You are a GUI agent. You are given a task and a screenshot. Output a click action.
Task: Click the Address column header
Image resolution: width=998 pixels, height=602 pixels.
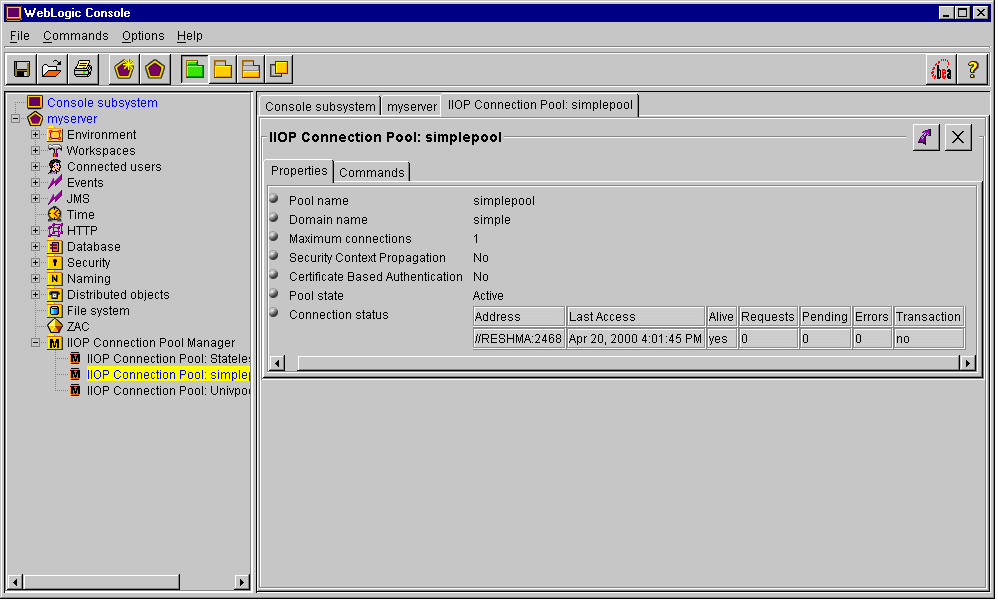[x=519, y=317]
